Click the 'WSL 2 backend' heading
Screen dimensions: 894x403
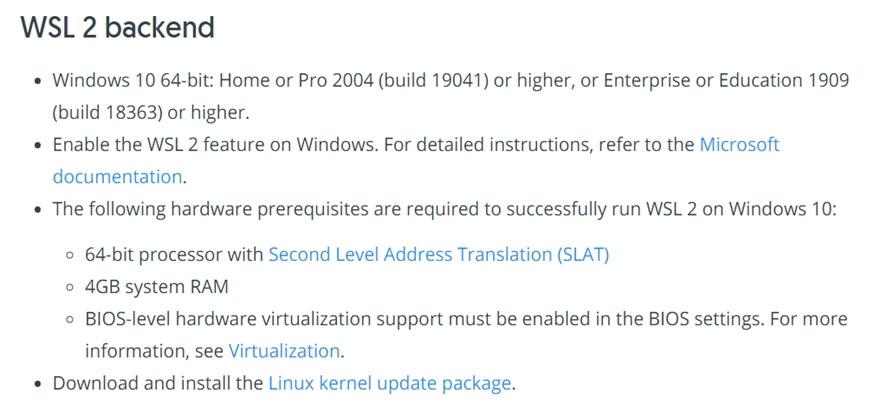click(118, 28)
